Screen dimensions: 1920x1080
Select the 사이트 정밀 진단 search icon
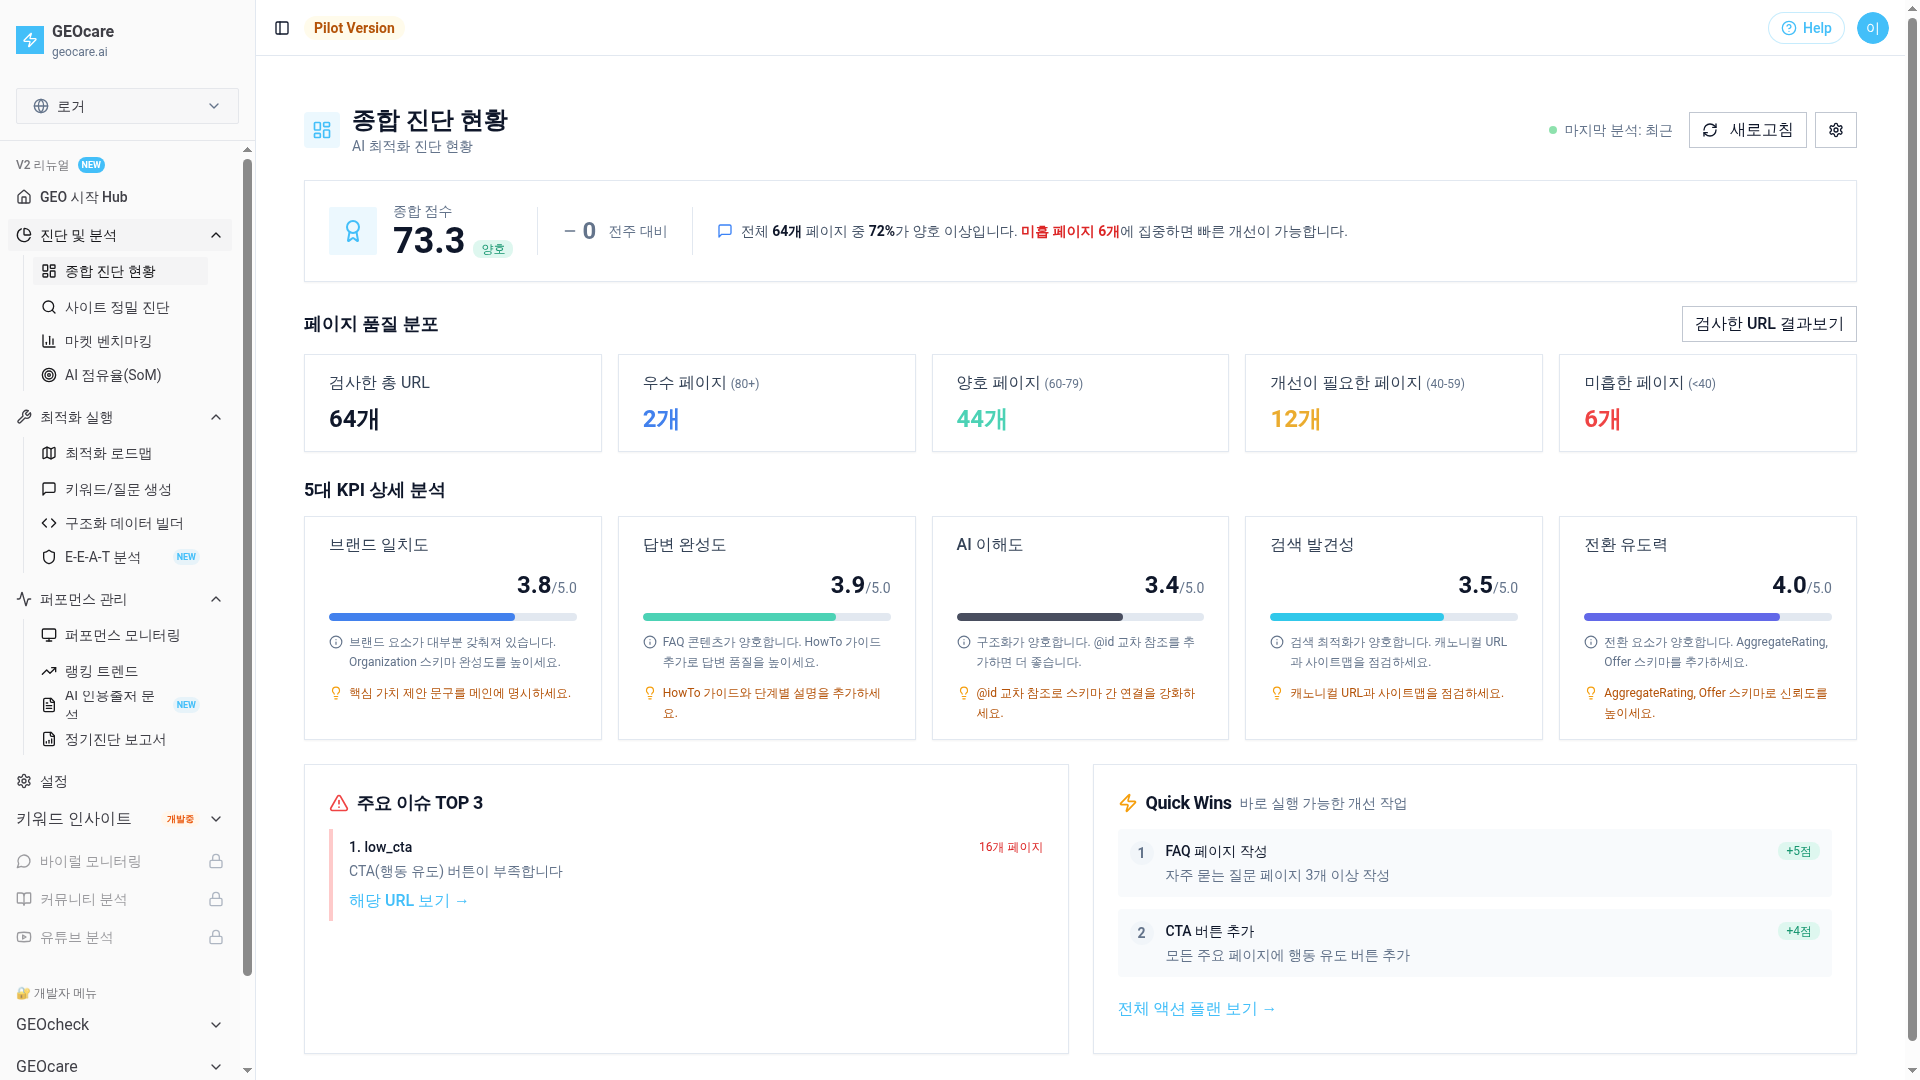click(48, 307)
